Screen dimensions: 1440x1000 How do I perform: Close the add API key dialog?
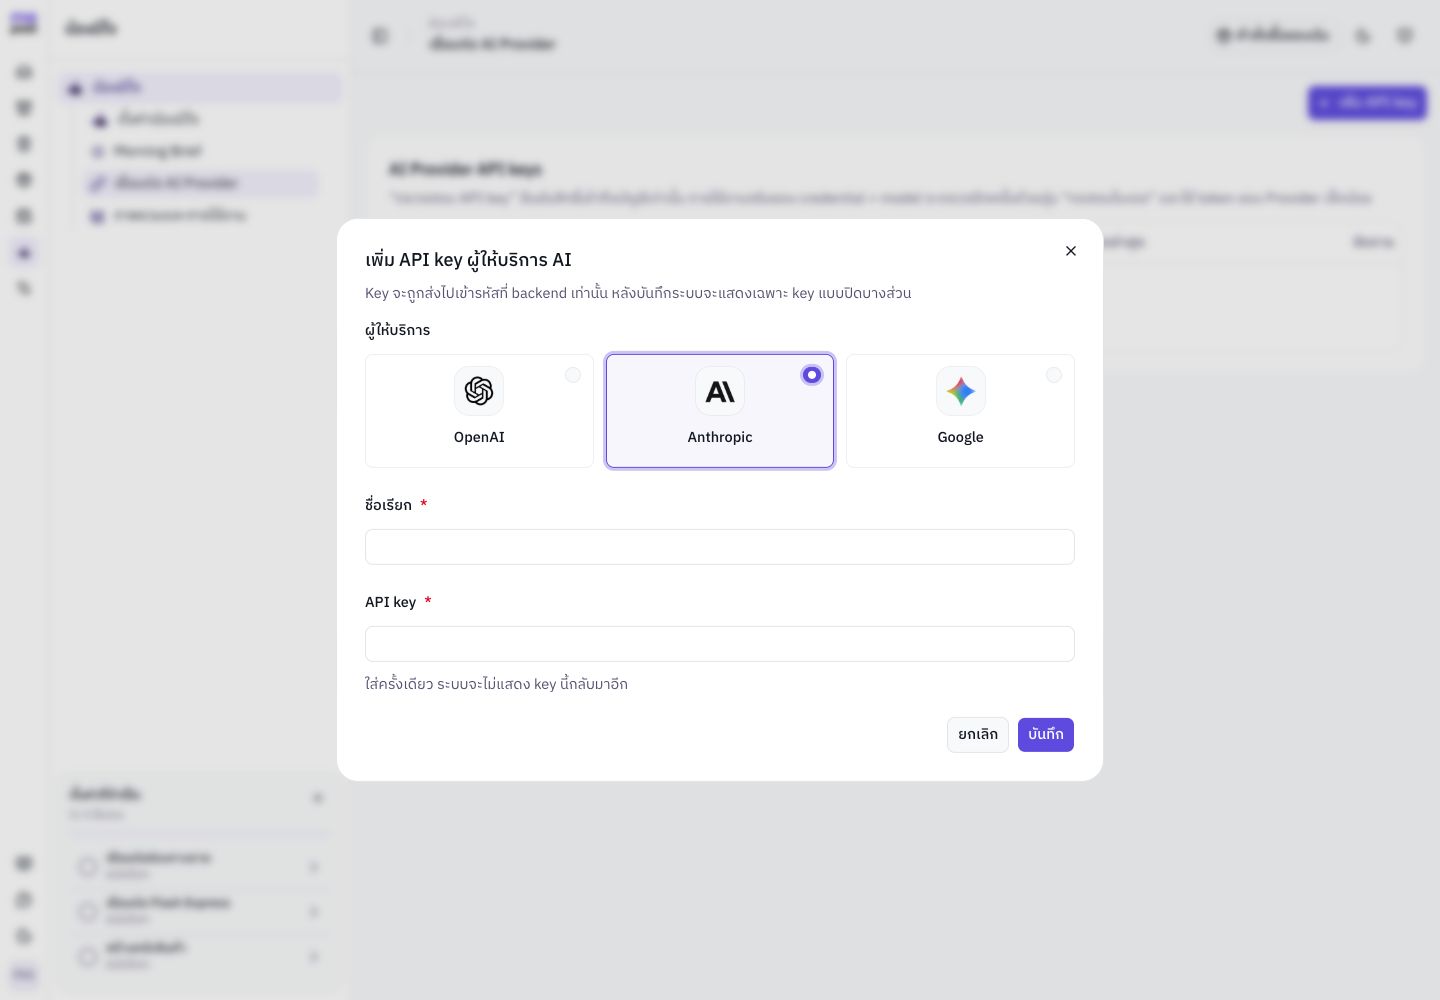click(x=1071, y=251)
